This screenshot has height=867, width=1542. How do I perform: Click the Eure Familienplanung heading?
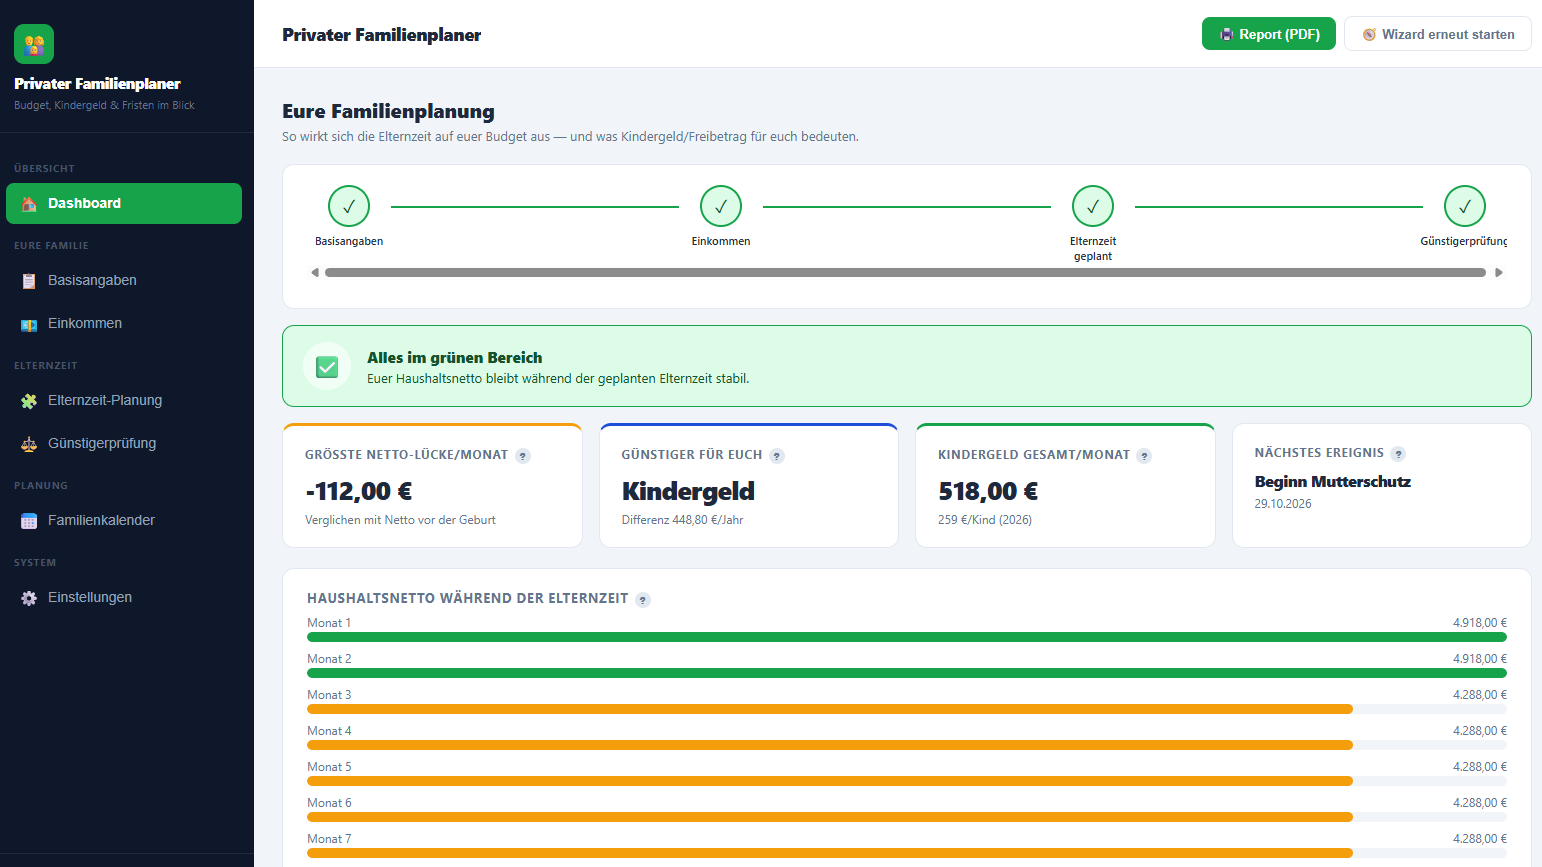388,111
